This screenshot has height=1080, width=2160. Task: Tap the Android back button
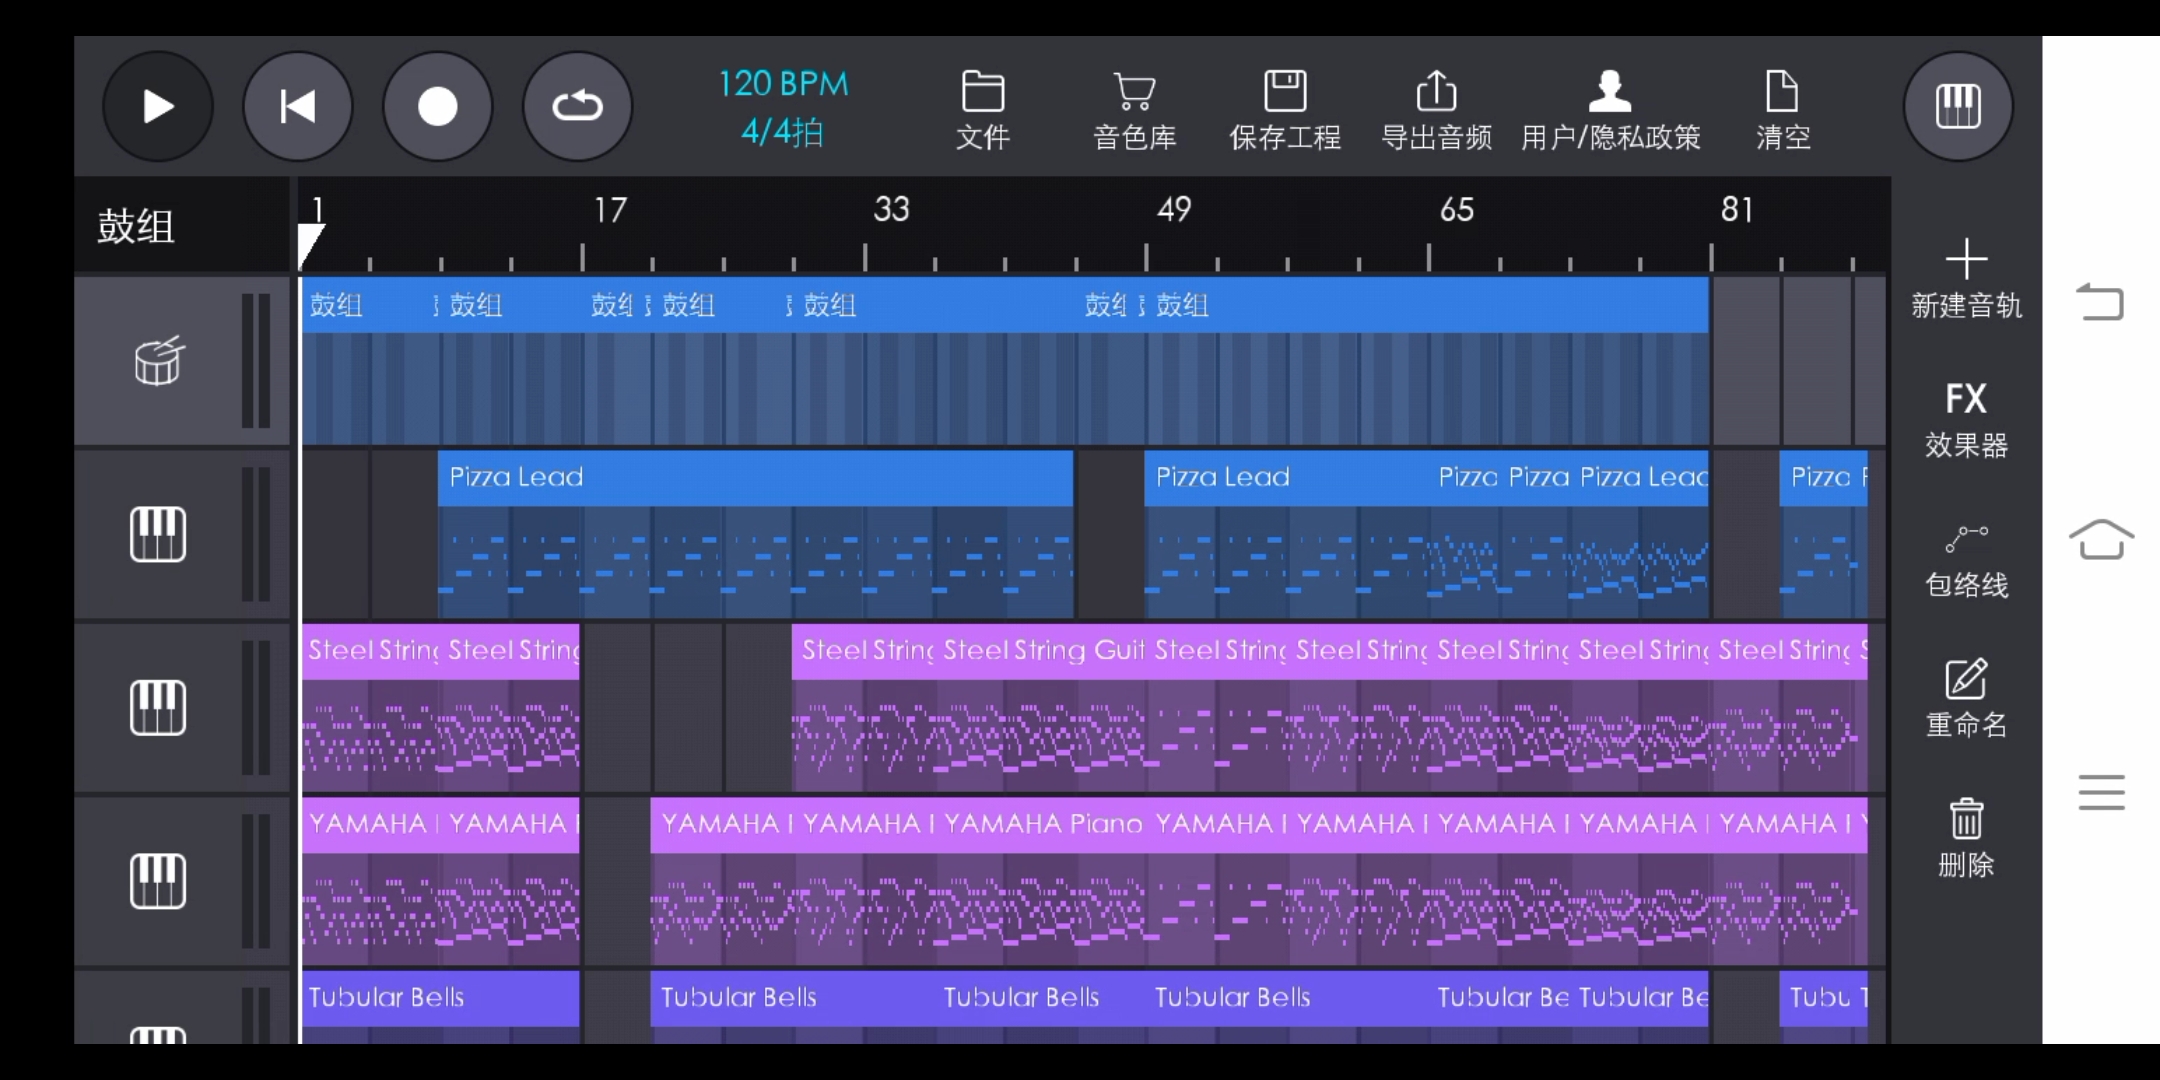pyautogui.click(x=2100, y=302)
